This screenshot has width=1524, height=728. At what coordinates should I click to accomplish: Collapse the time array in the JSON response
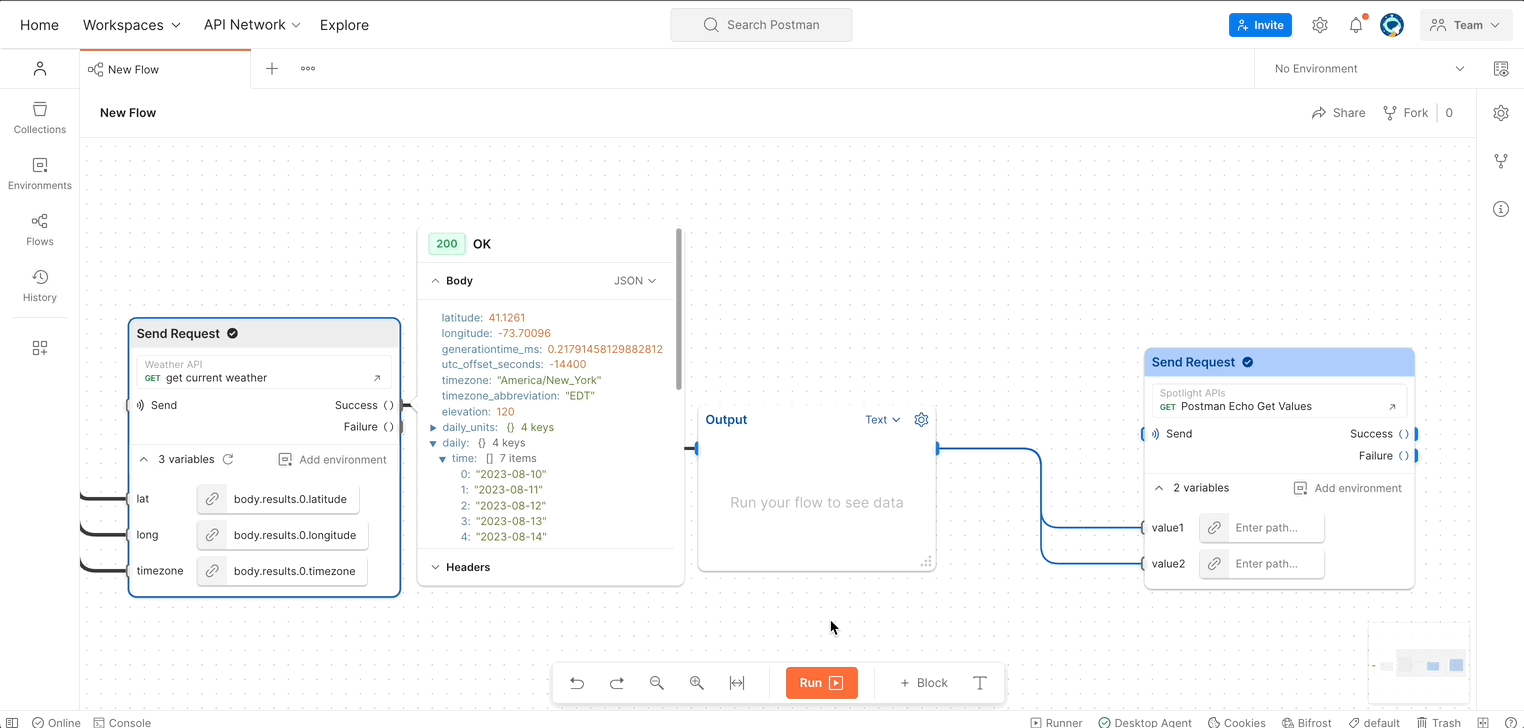click(441, 458)
